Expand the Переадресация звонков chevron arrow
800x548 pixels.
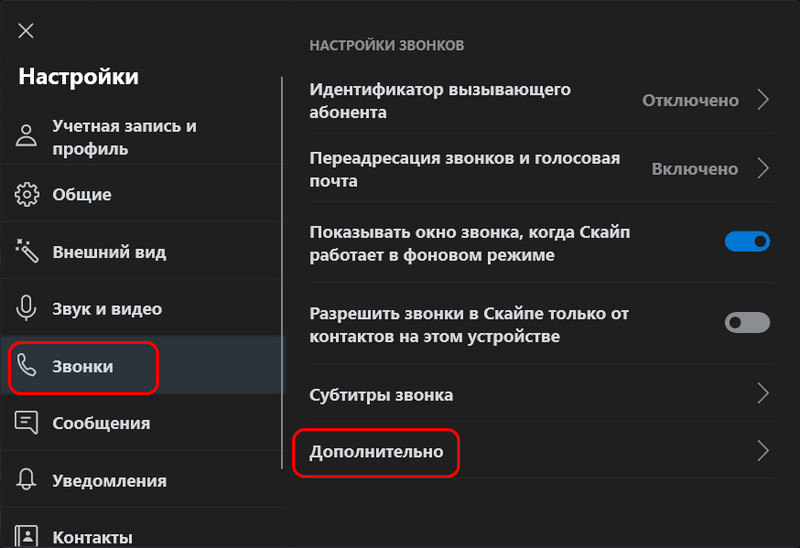pyautogui.click(x=763, y=168)
